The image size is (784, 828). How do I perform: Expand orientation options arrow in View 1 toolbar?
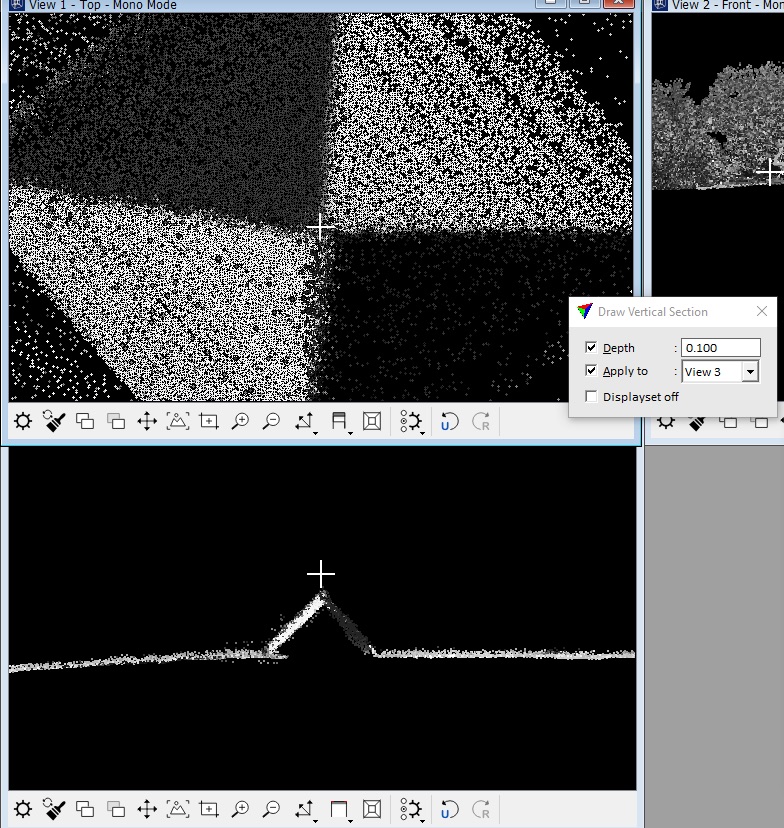350,433
